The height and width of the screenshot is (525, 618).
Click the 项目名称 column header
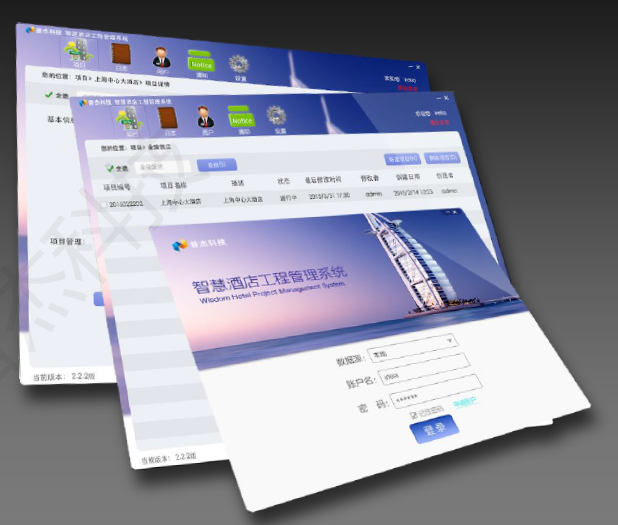click(x=173, y=185)
